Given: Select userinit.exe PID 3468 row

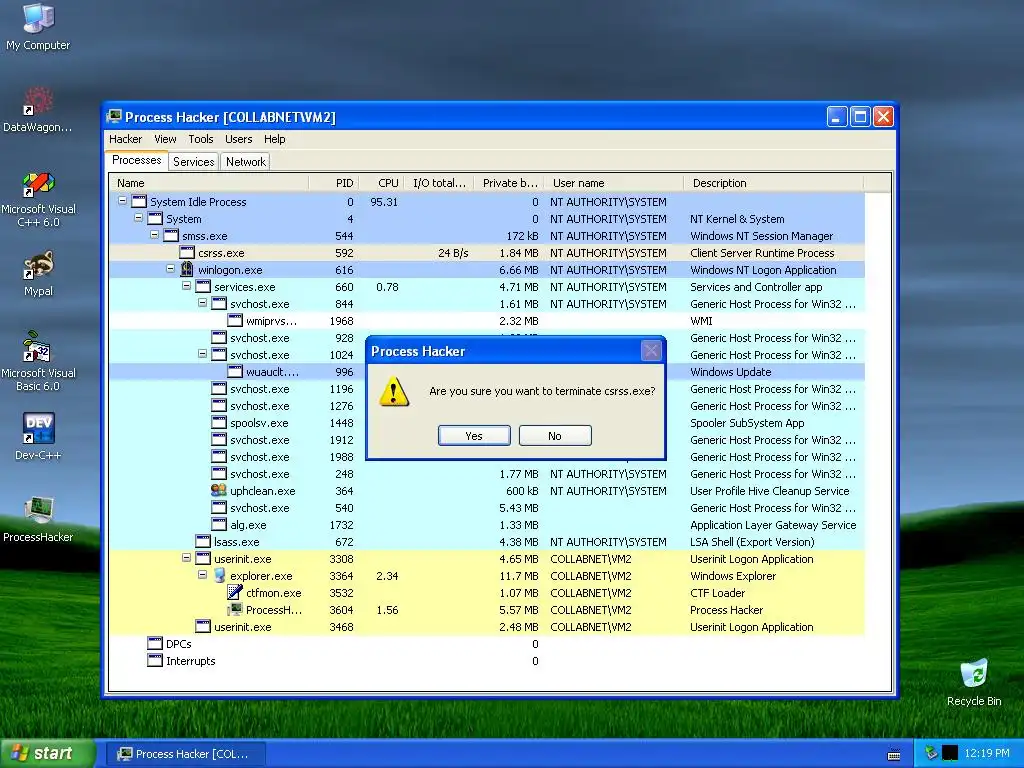Looking at the screenshot, I should 487,626.
